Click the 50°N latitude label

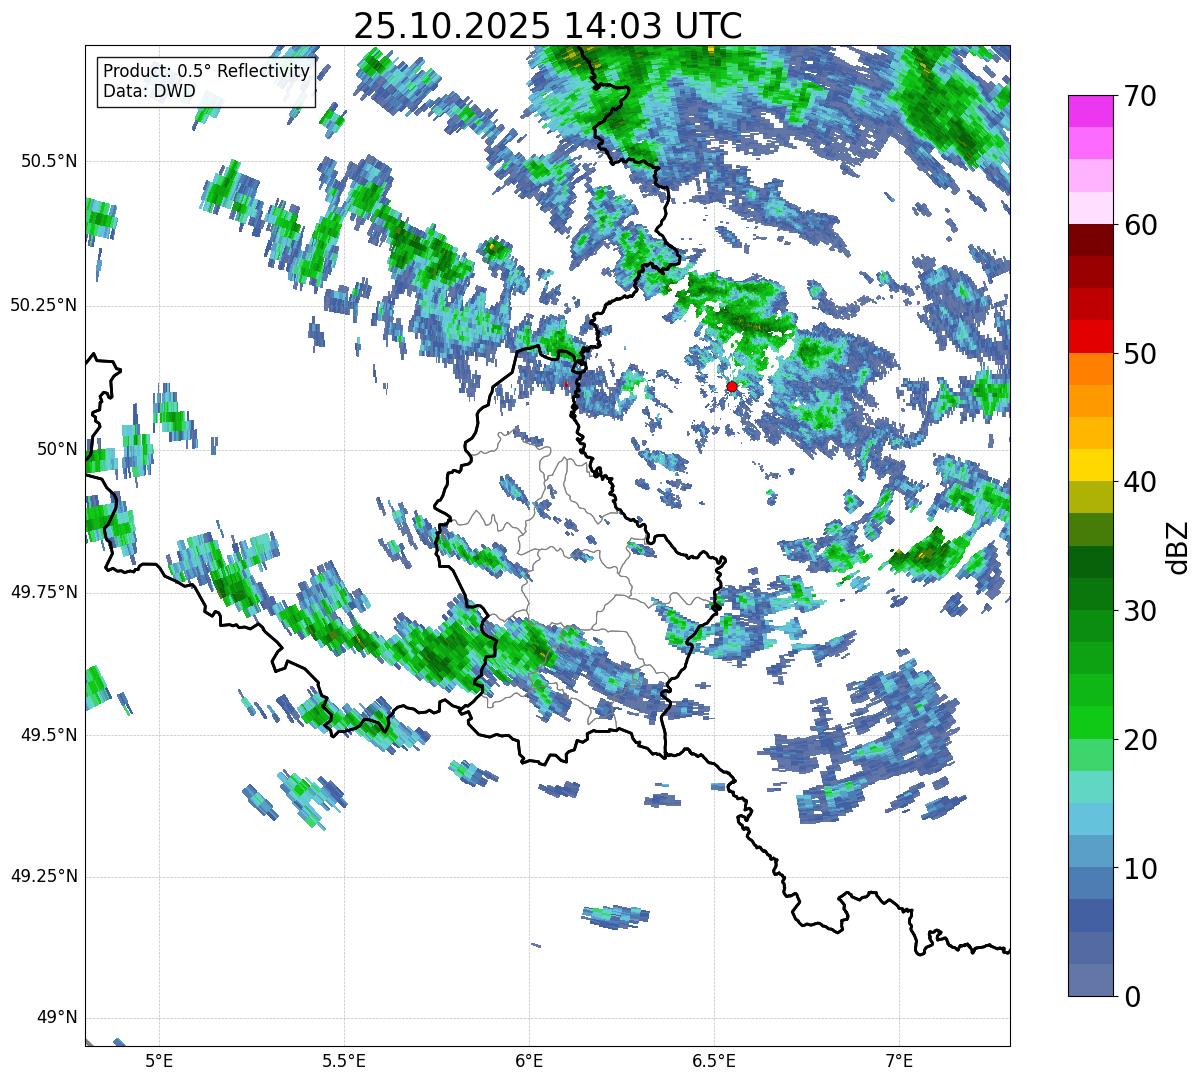56,449
